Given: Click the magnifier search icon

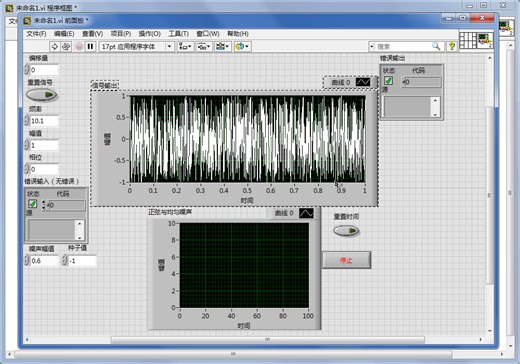Looking at the screenshot, I should pyautogui.click(x=436, y=46).
